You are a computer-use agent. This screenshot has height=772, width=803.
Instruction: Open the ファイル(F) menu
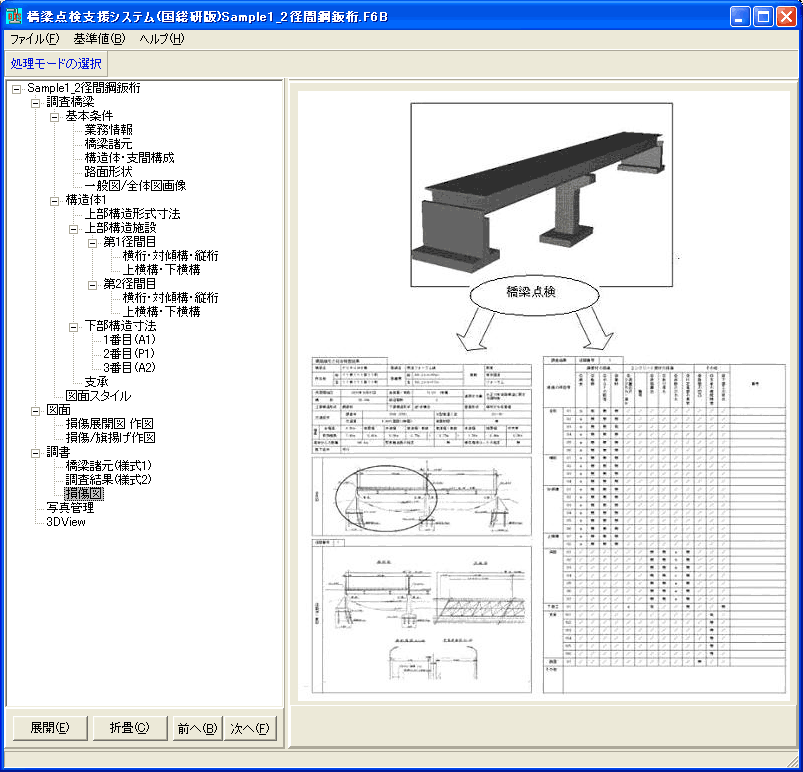tap(34, 39)
